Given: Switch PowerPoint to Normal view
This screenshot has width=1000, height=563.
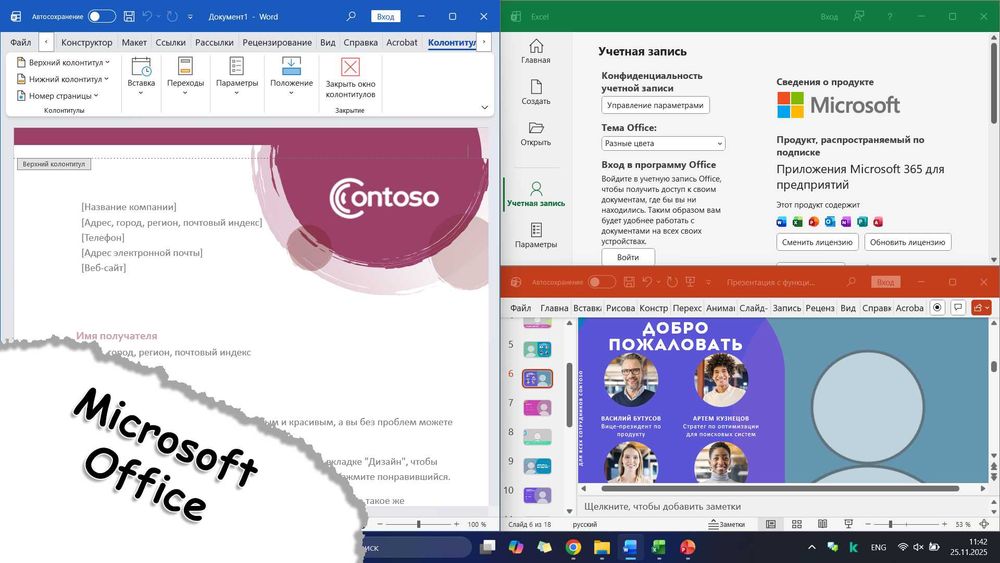Looking at the screenshot, I should [770, 524].
